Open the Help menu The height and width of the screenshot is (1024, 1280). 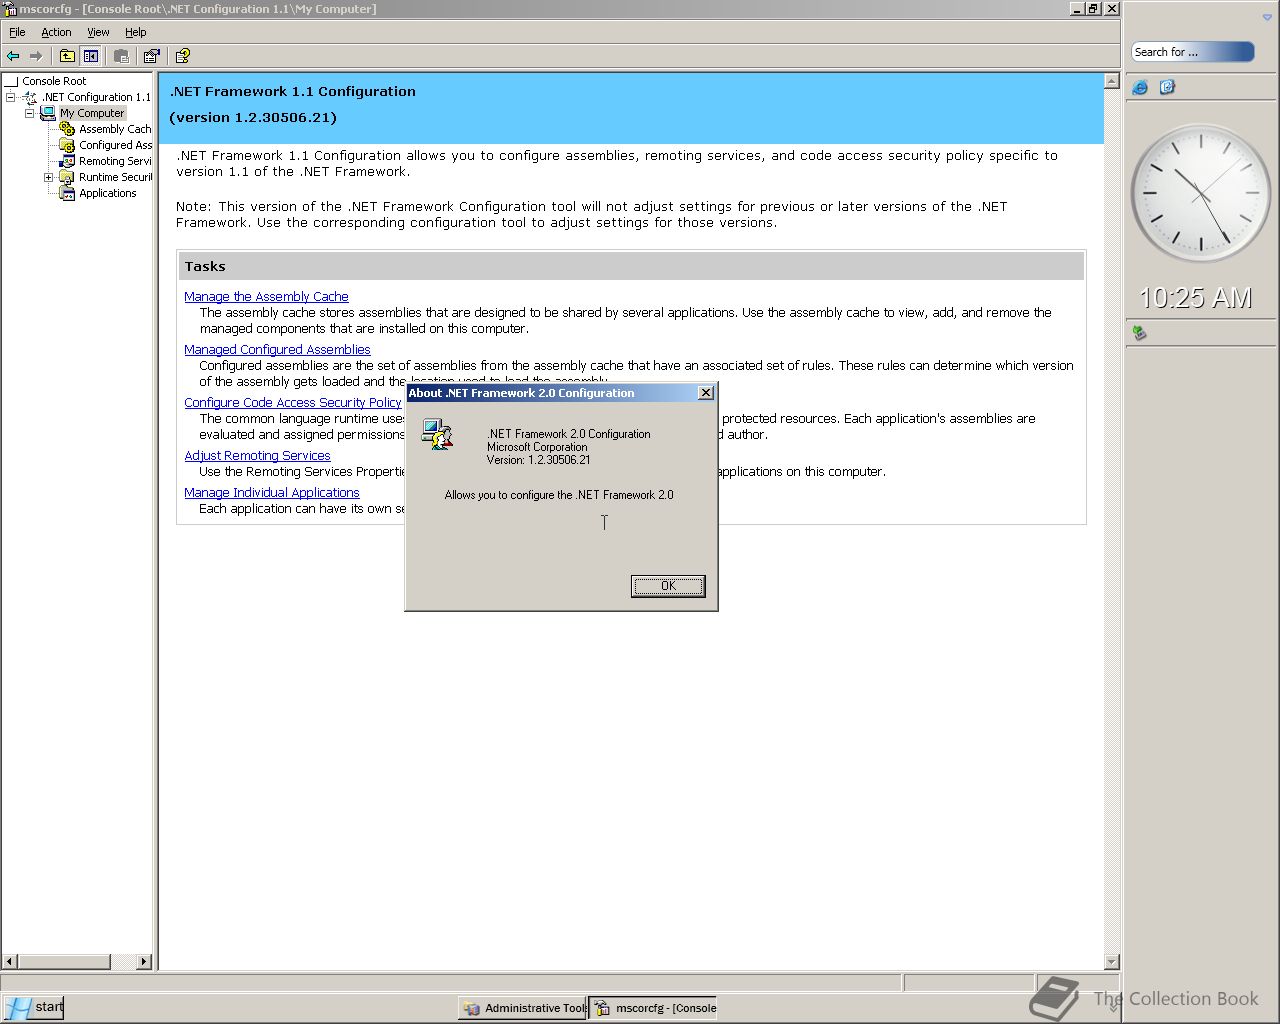coord(135,32)
